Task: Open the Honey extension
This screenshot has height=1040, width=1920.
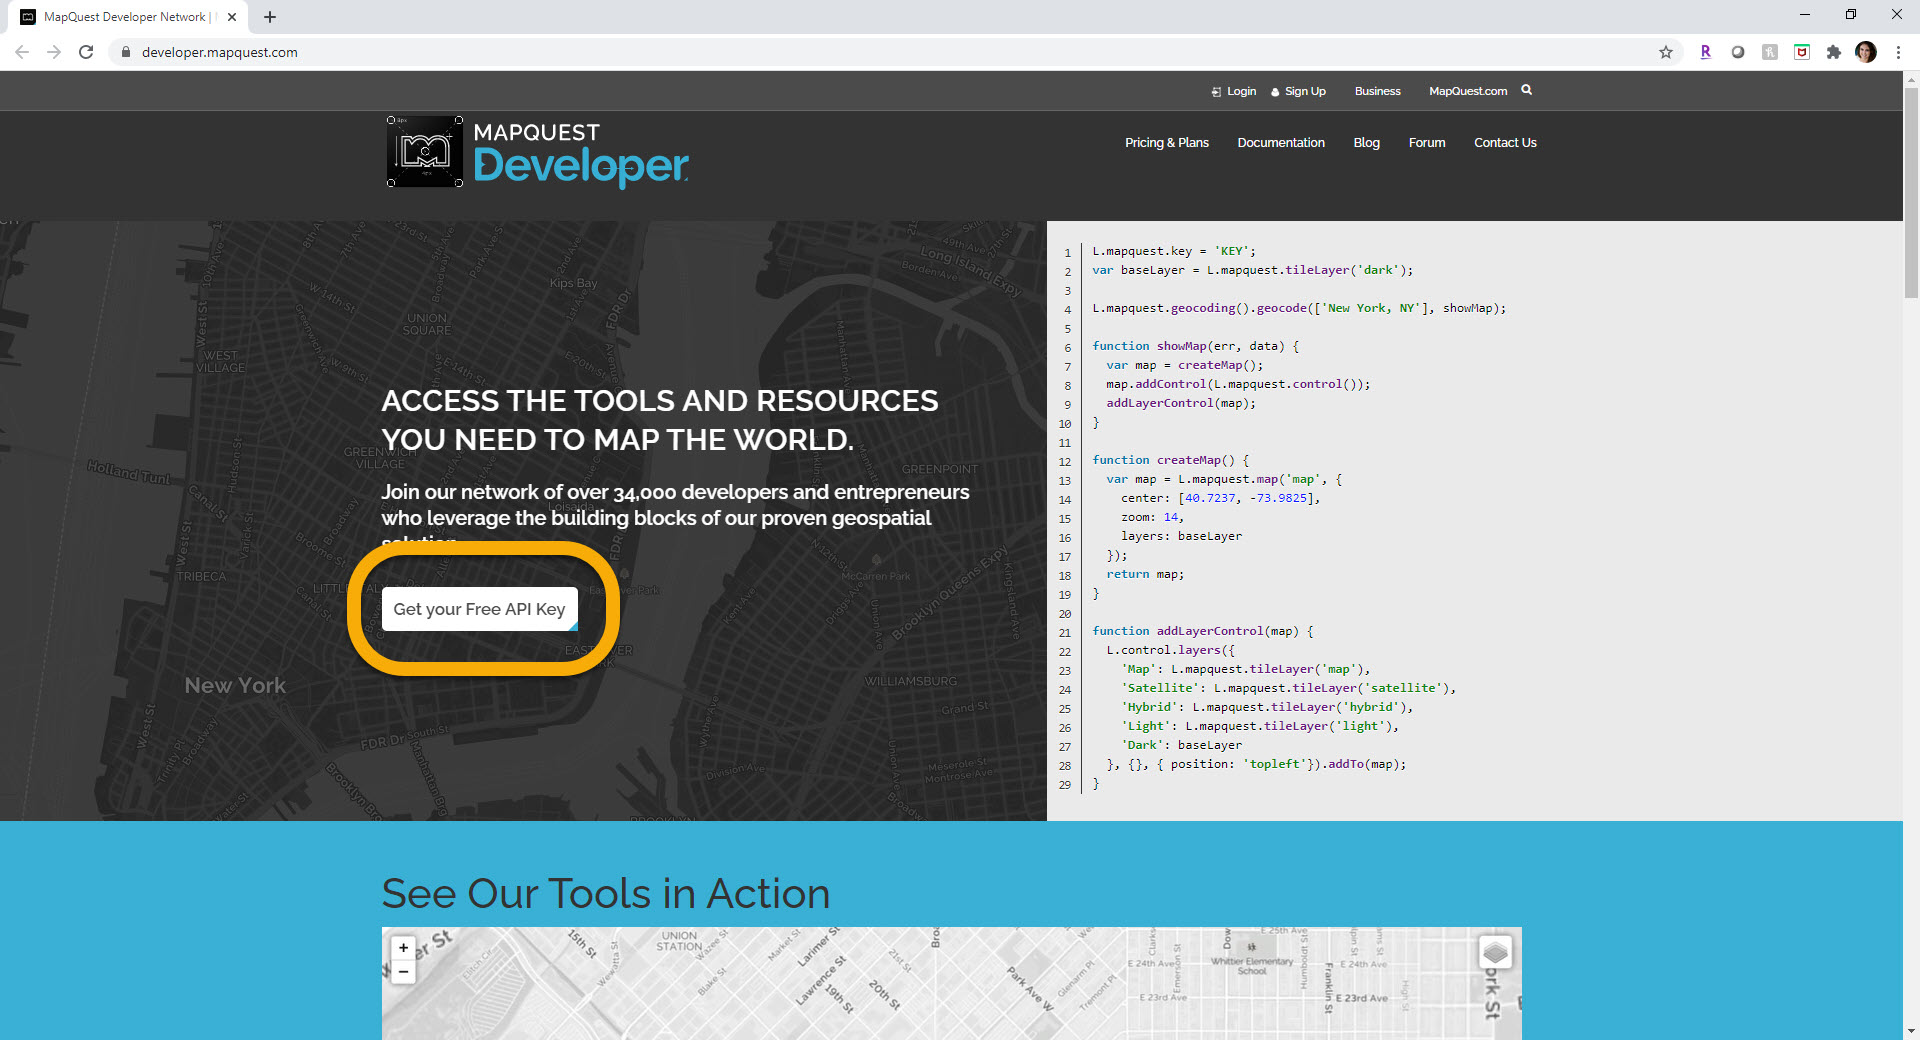Action: tap(1770, 52)
